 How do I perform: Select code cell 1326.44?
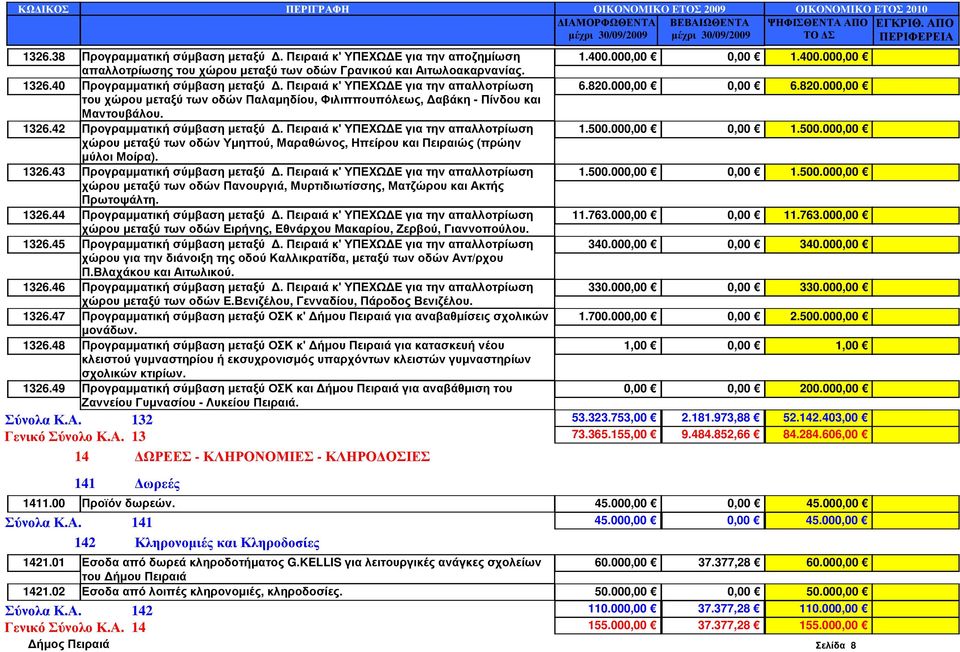click(43, 215)
